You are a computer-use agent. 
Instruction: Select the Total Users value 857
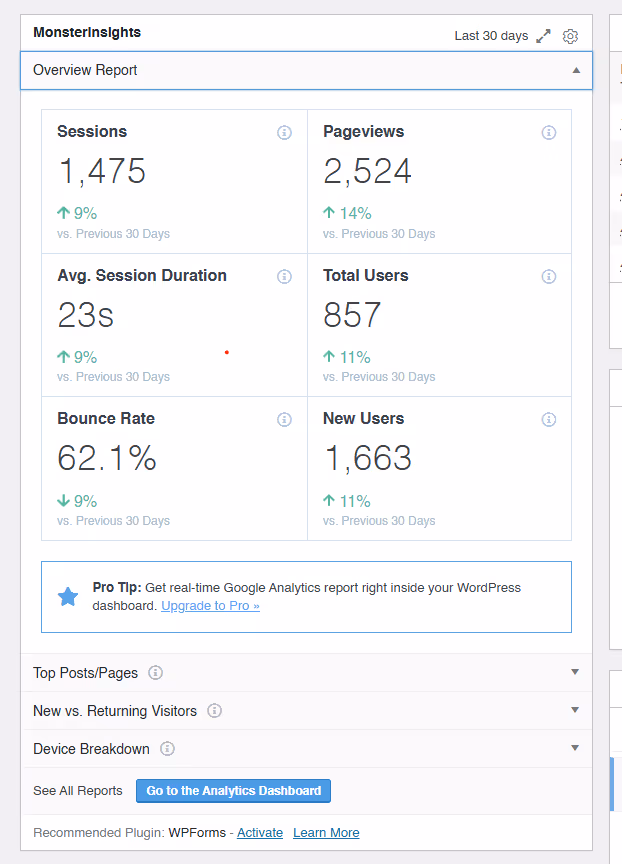pyautogui.click(x=352, y=315)
